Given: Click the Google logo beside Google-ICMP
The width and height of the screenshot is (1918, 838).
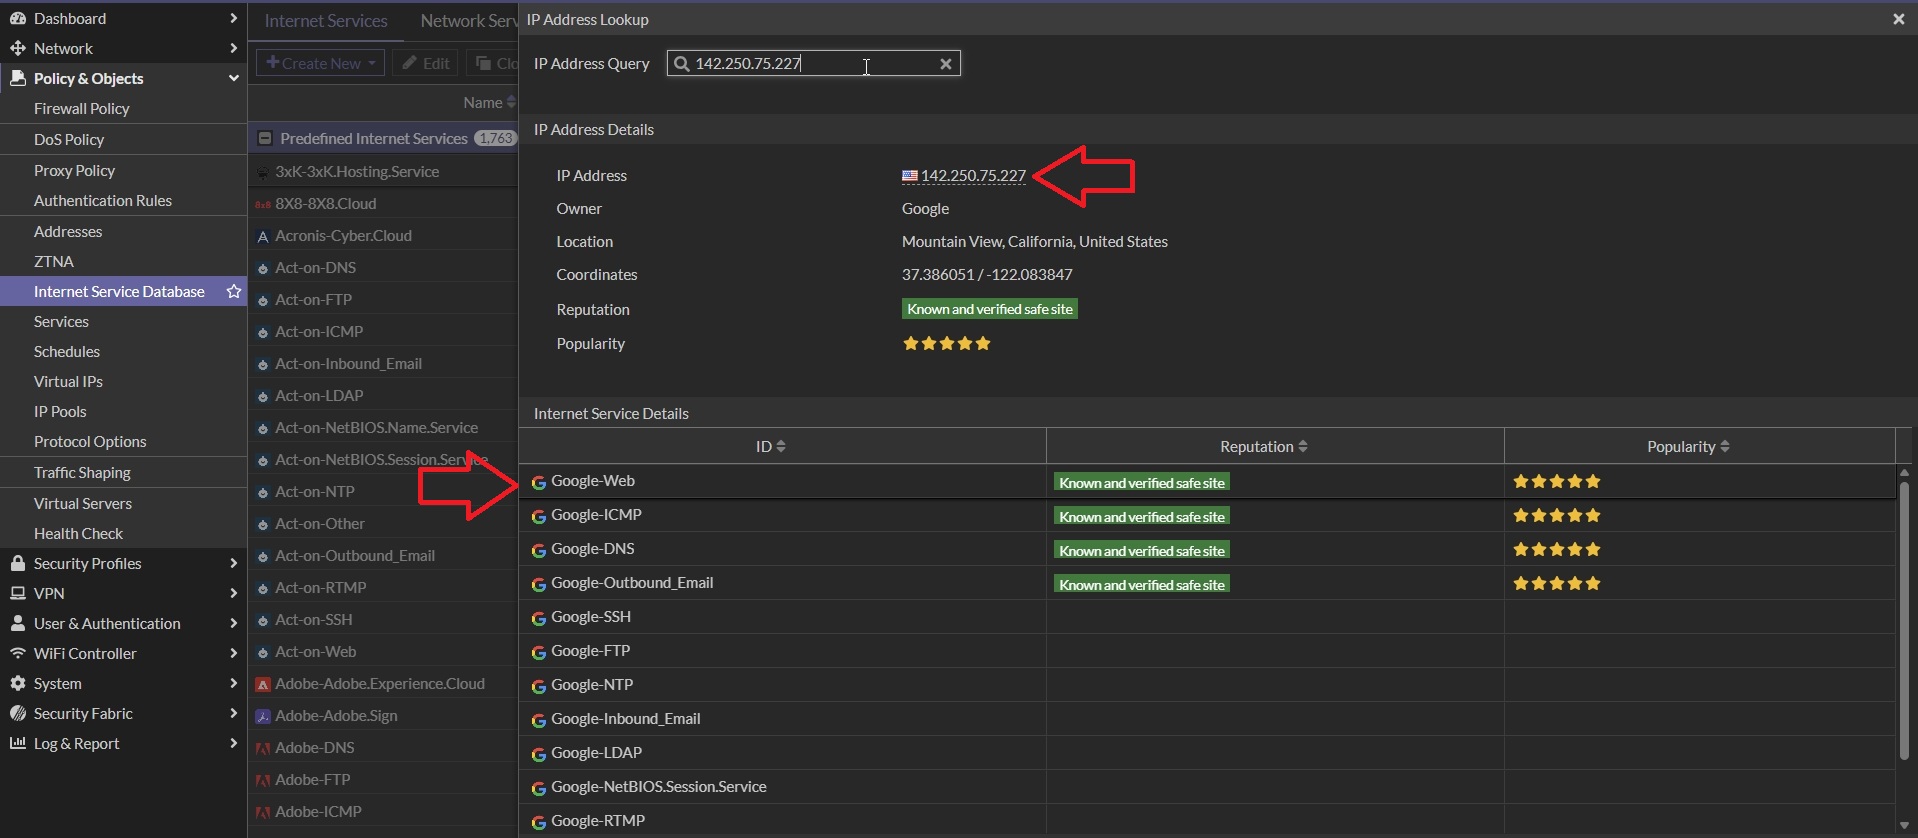Looking at the screenshot, I should coord(539,516).
